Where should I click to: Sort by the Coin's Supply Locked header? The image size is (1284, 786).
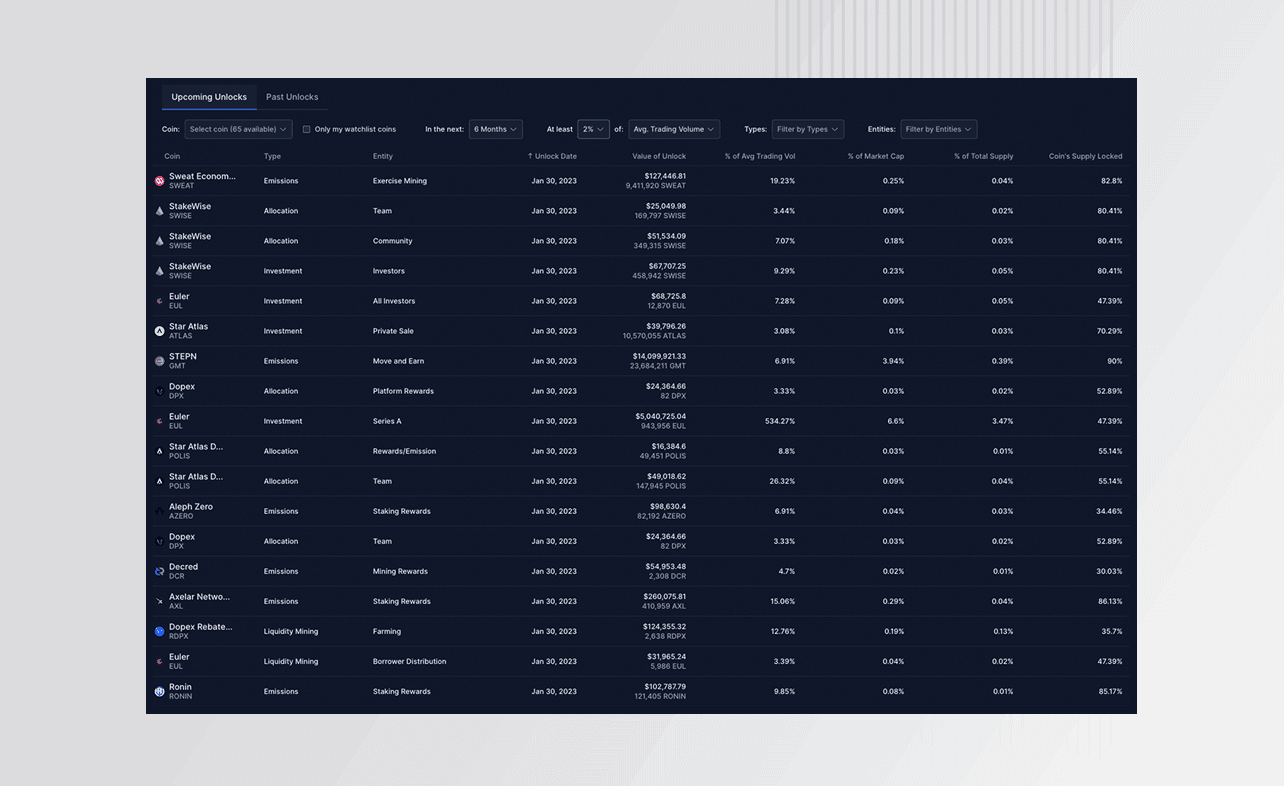1085,156
